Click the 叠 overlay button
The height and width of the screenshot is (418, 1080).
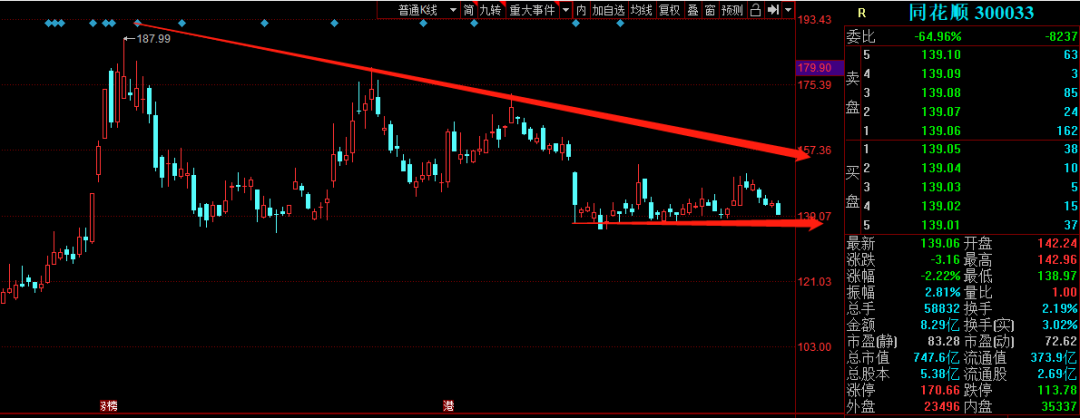[692, 10]
